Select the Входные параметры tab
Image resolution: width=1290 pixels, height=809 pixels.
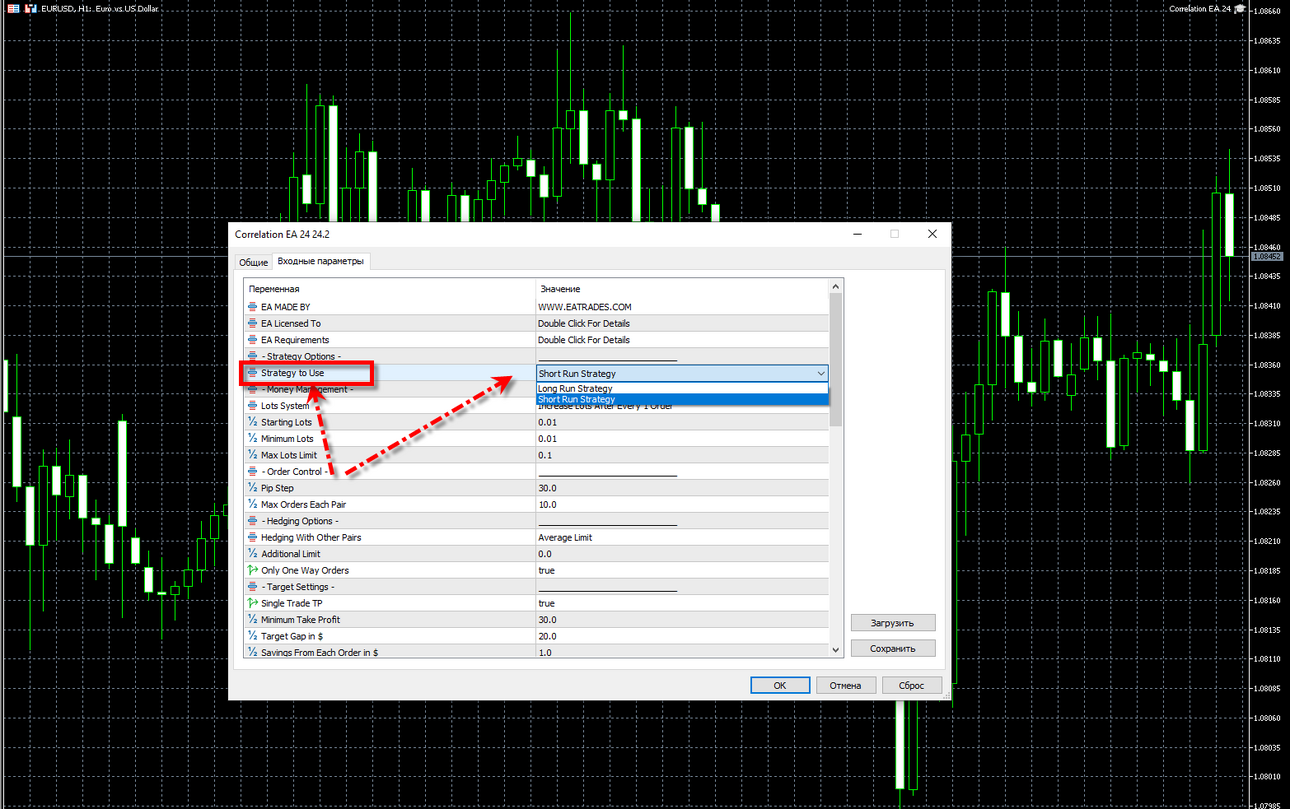[x=321, y=261]
